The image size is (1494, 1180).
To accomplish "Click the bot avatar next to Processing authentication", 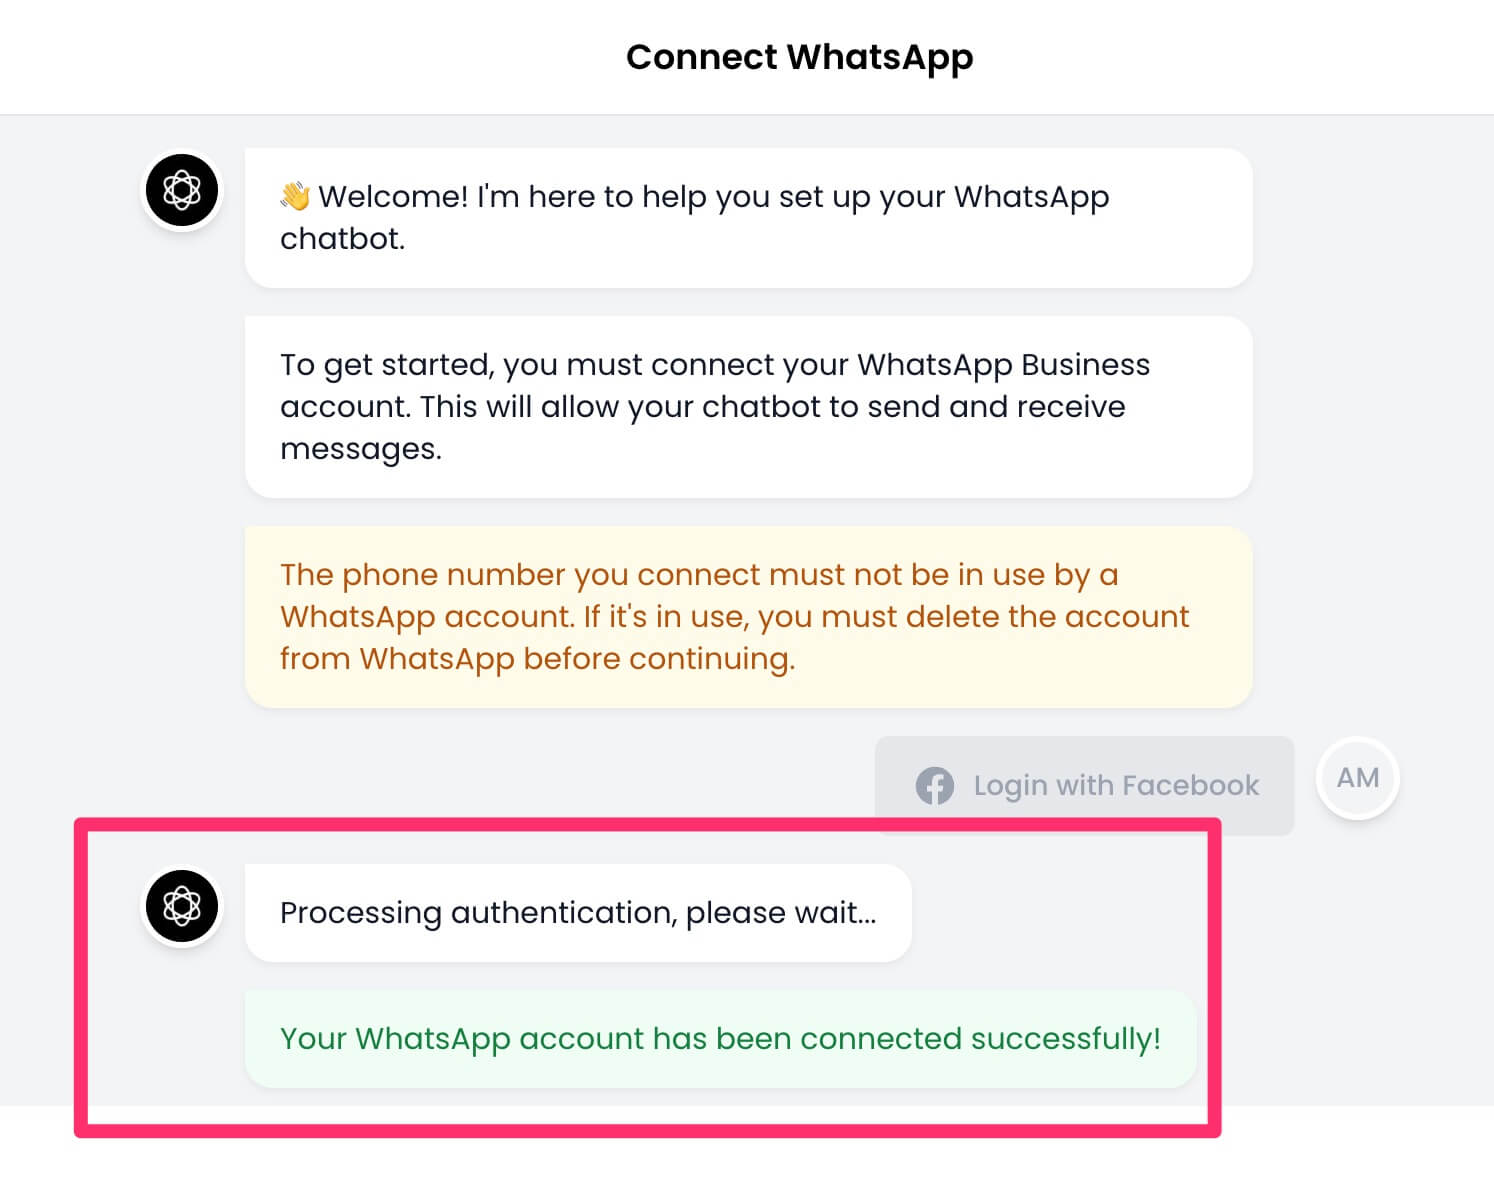I will pos(182,906).
